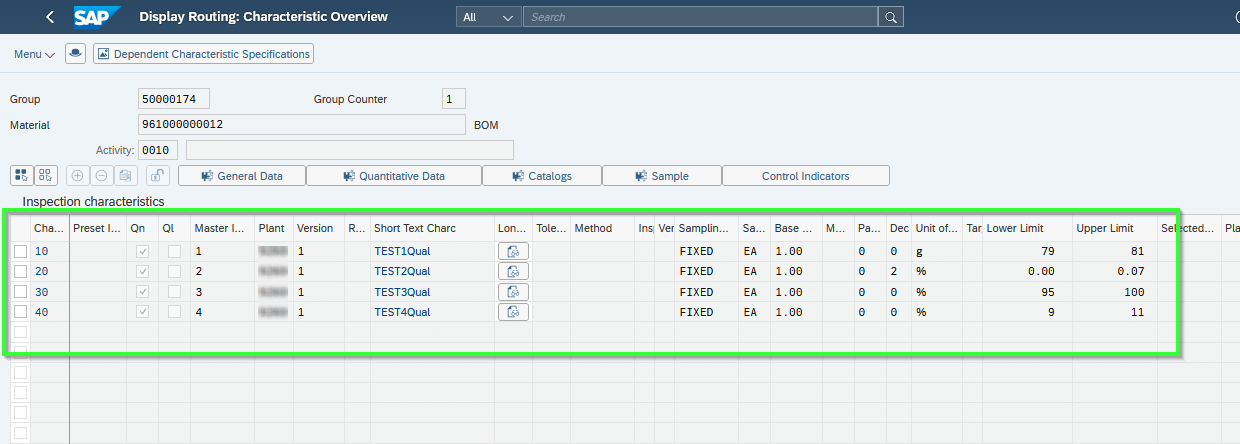Click the Group Counter field
This screenshot has width=1240, height=444.
click(x=454, y=99)
